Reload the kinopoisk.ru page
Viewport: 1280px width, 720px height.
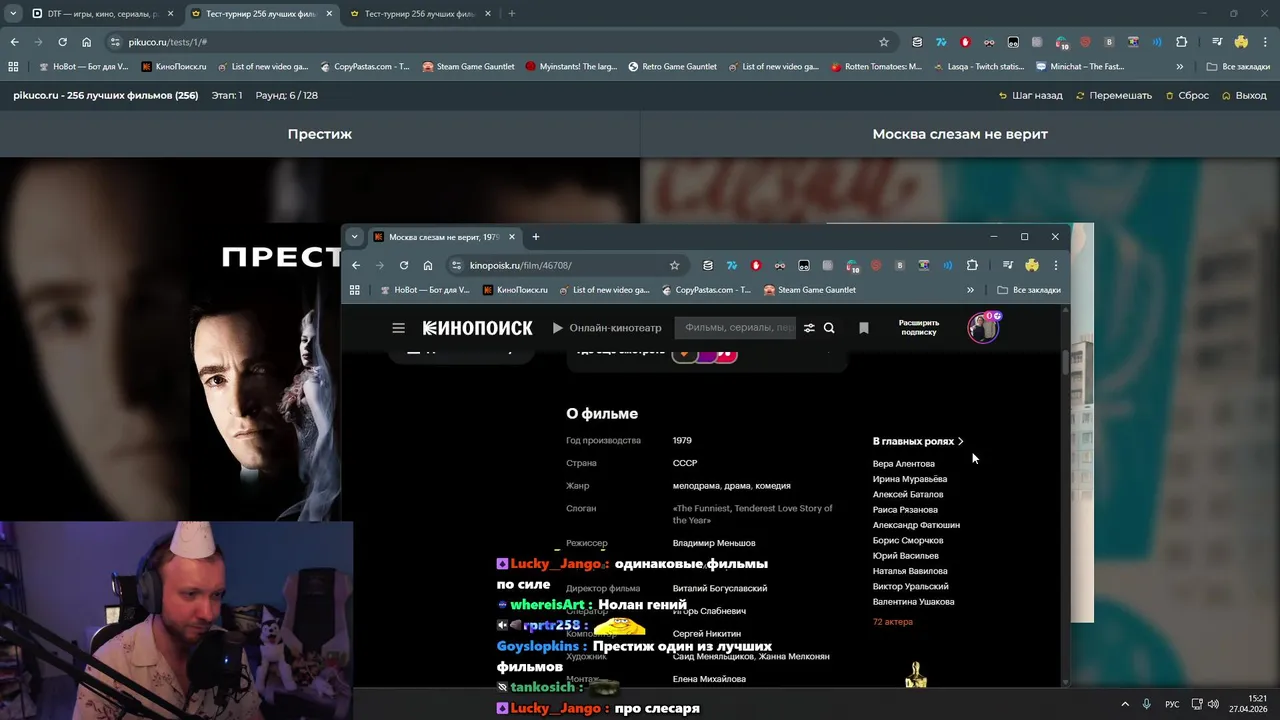pyautogui.click(x=404, y=265)
